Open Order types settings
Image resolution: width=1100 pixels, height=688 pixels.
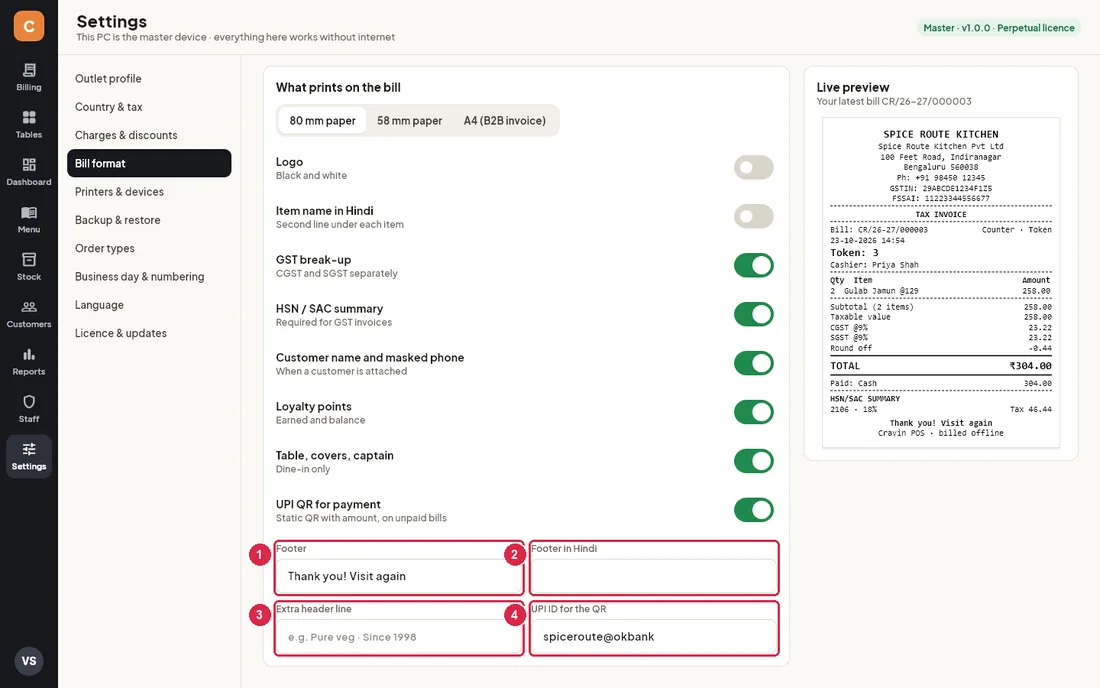149,248
